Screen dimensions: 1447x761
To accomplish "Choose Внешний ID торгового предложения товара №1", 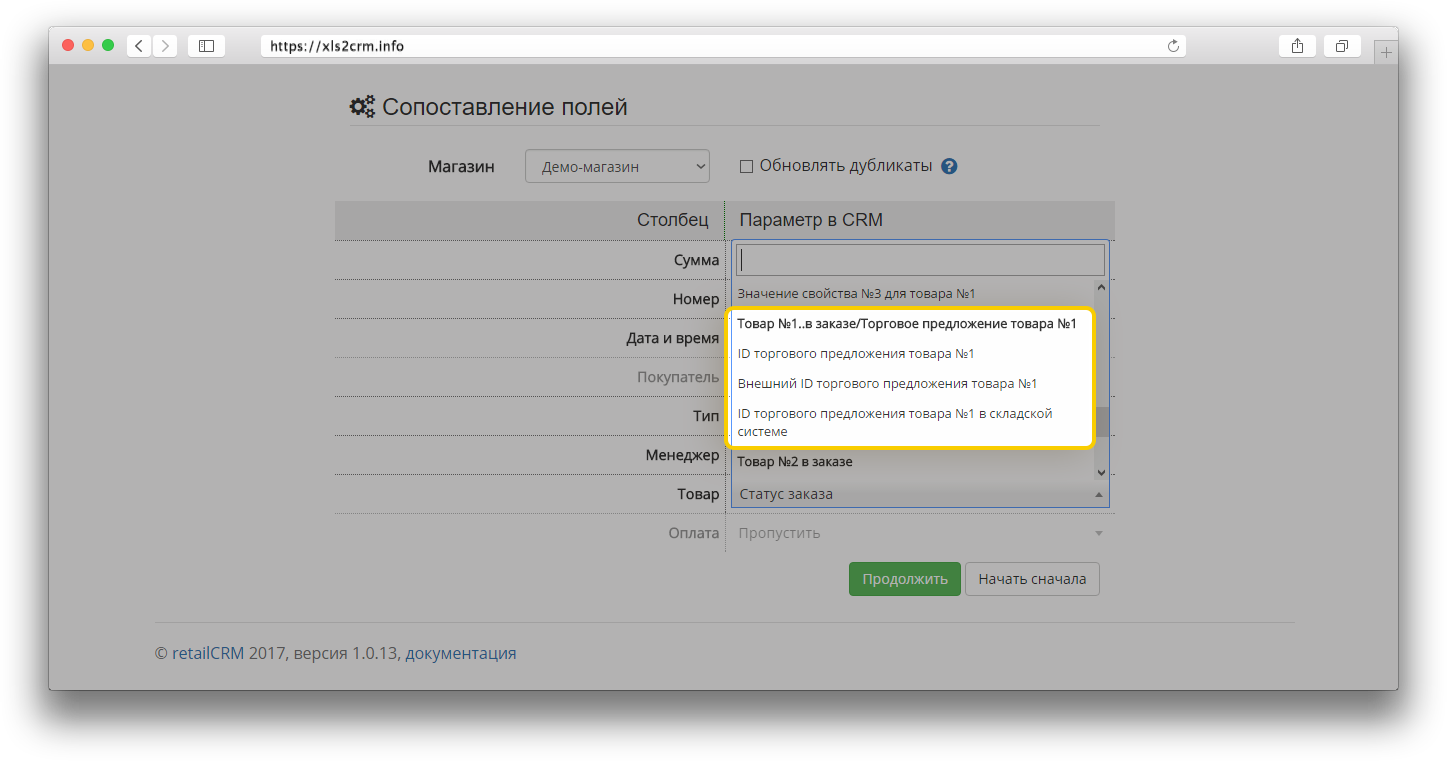I will tap(887, 384).
